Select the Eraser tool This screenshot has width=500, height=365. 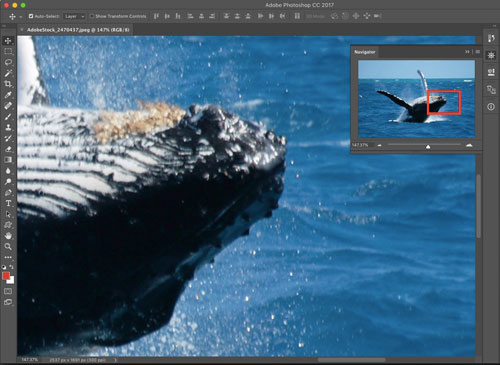(8, 149)
